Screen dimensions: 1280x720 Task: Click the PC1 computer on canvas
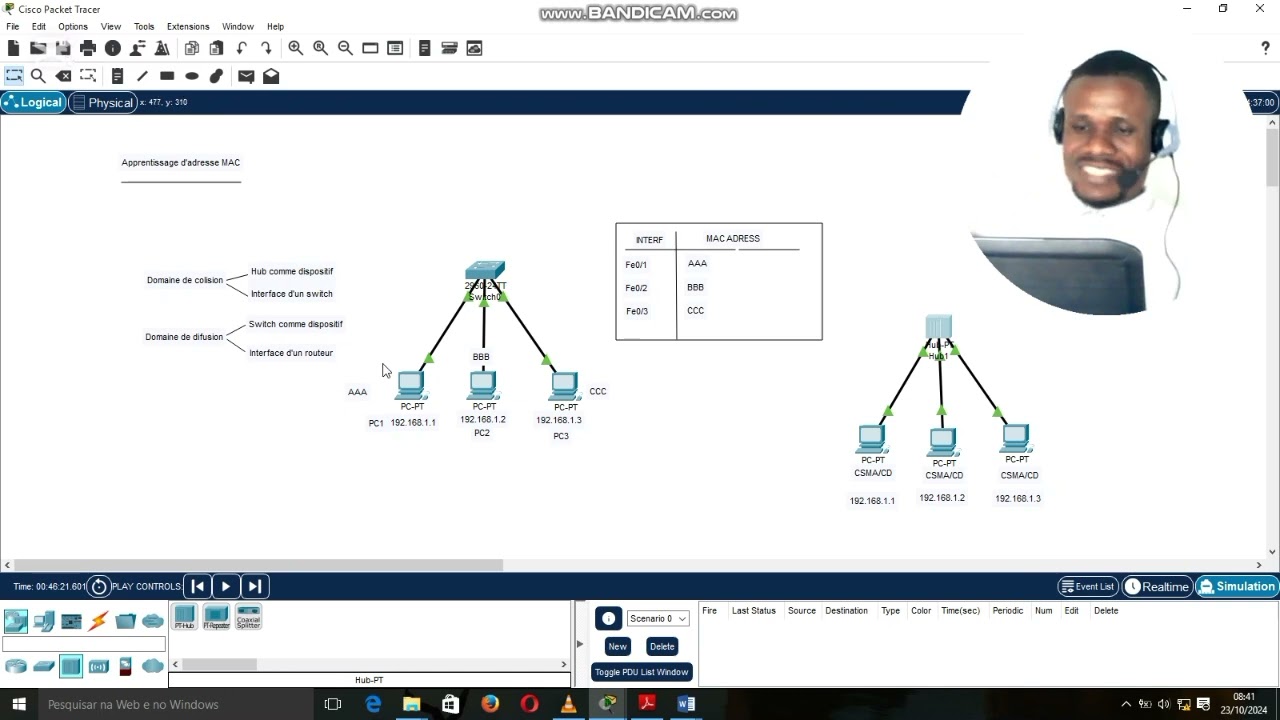point(411,385)
